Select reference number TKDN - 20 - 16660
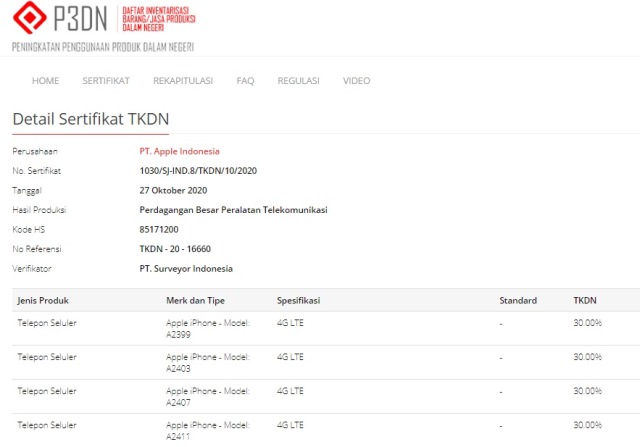The width and height of the screenshot is (640, 447). click(x=175, y=249)
